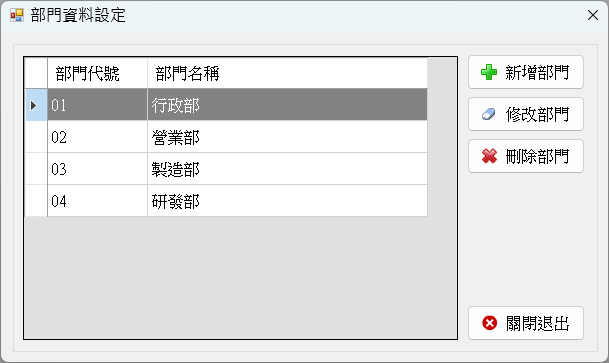Choose the 修改部門 button text

pyautogui.click(x=537, y=115)
